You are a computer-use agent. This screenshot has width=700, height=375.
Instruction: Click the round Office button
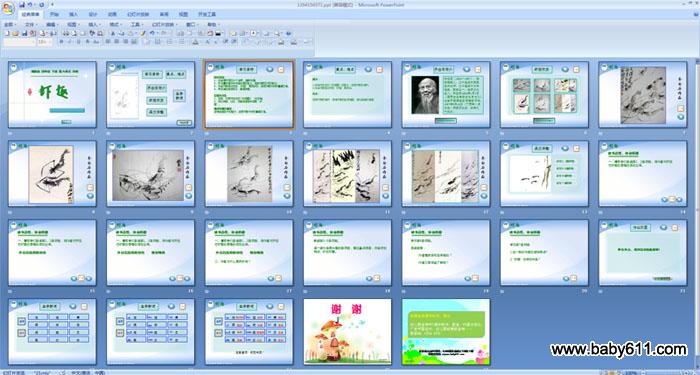(8, 8)
